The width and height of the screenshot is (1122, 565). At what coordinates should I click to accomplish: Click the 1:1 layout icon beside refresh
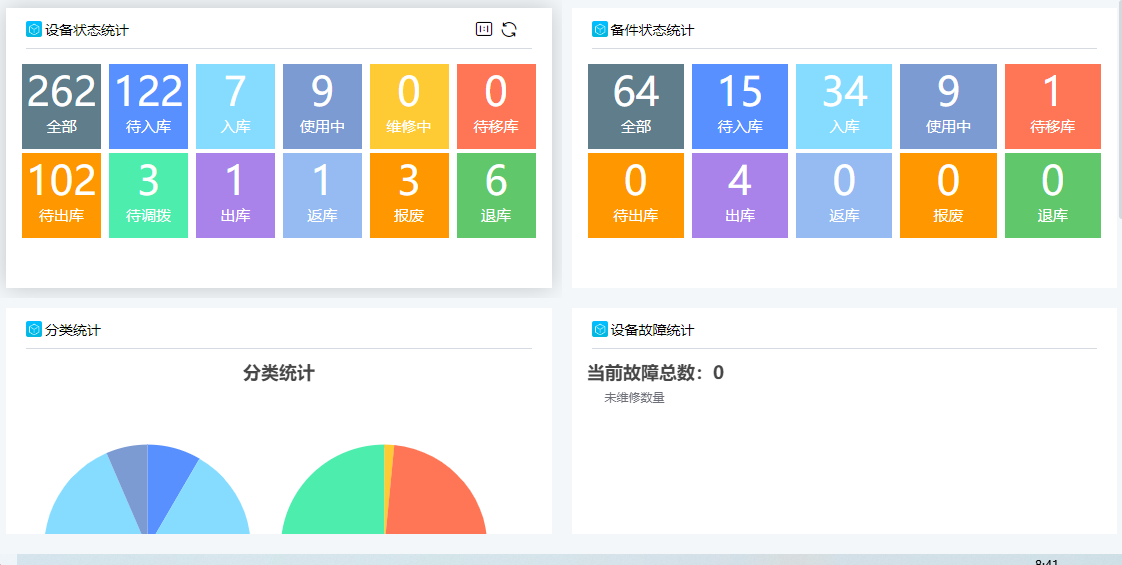point(484,30)
